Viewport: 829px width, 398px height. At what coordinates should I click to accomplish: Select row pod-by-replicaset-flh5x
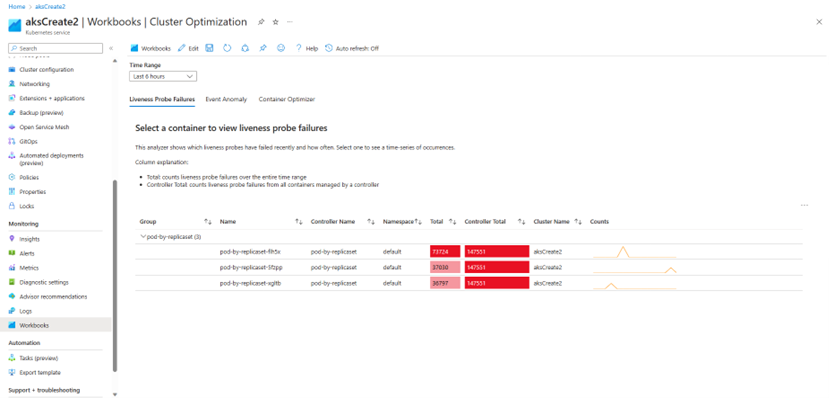(x=468, y=252)
